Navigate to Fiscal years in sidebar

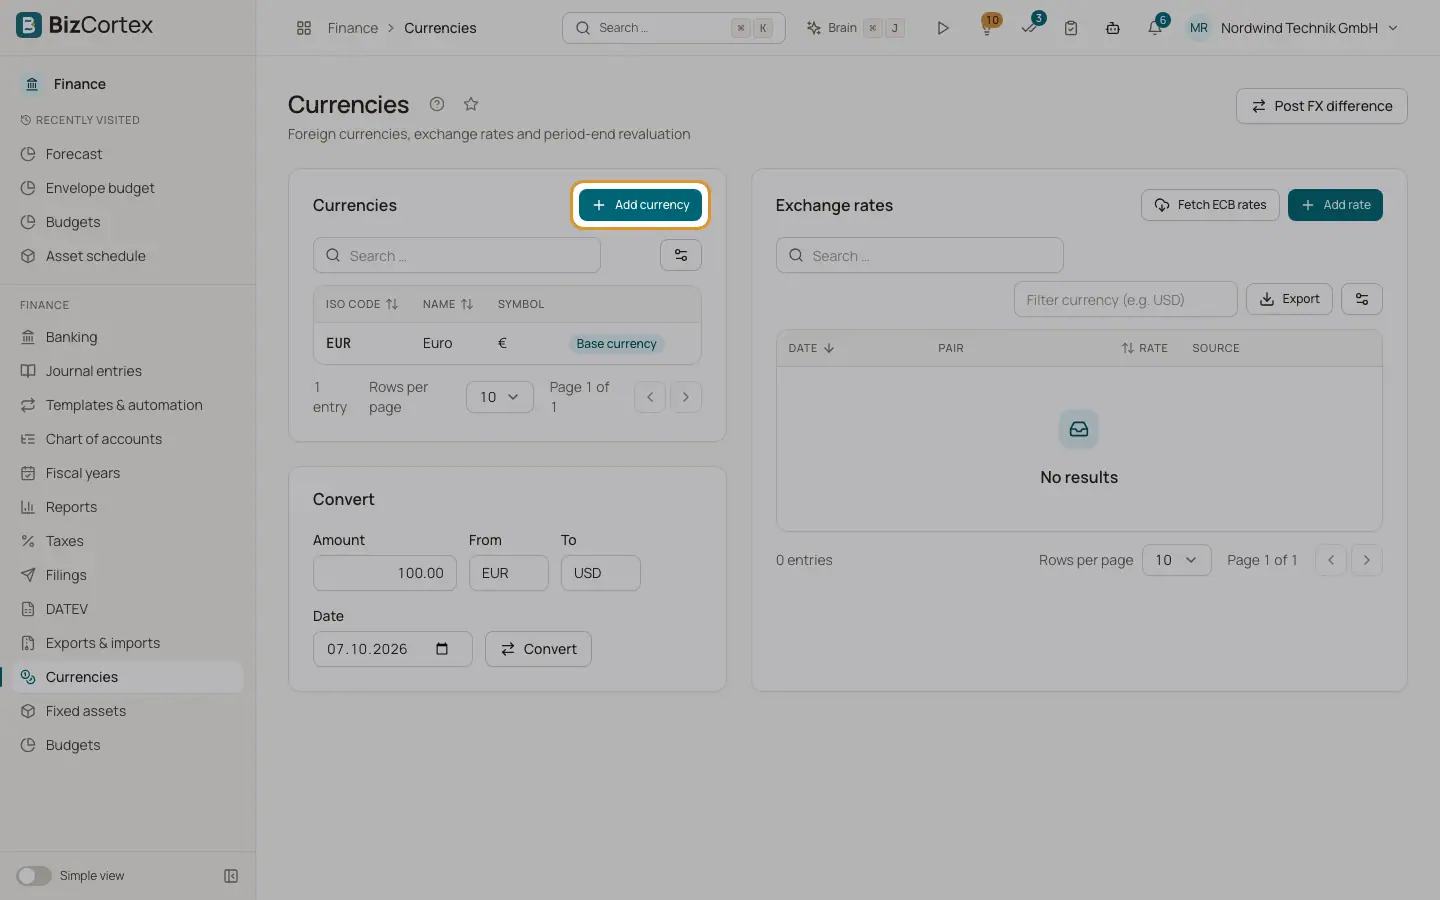[83, 473]
